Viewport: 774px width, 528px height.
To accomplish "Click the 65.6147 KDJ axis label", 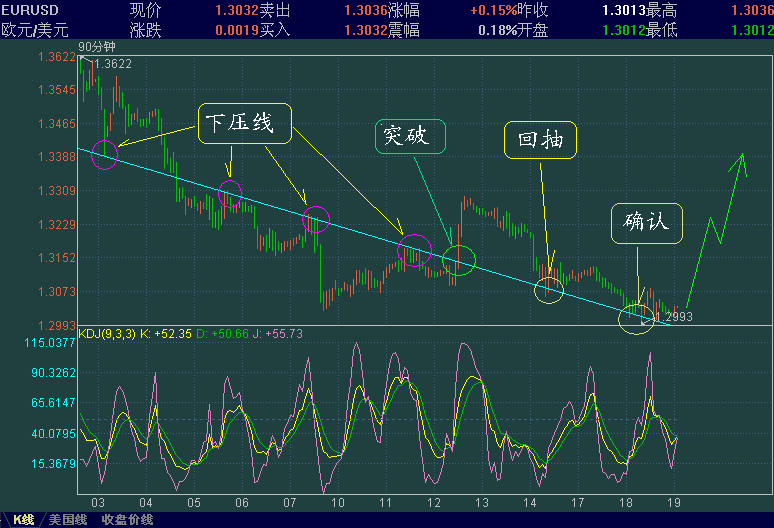I will pyautogui.click(x=53, y=403).
